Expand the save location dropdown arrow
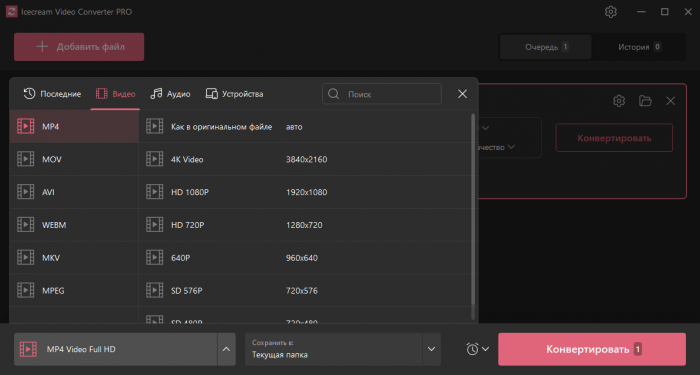The image size is (700, 375). (431, 349)
